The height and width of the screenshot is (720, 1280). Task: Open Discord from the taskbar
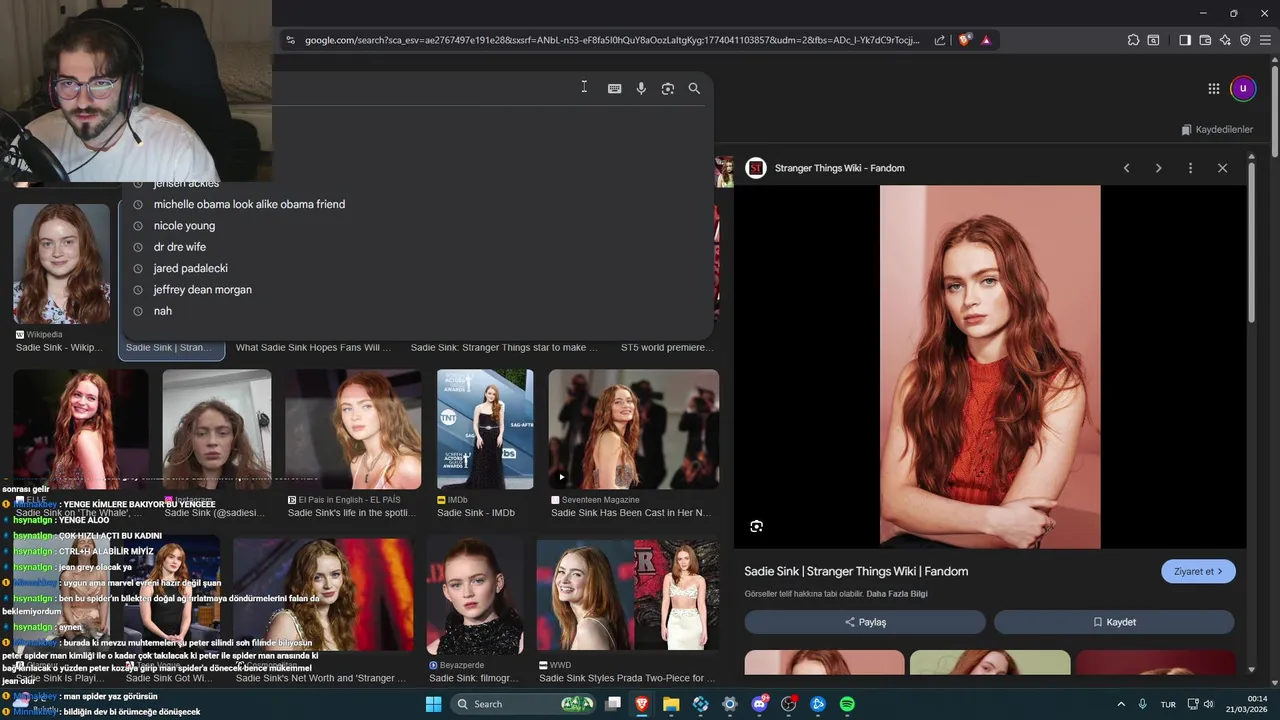[759, 704]
